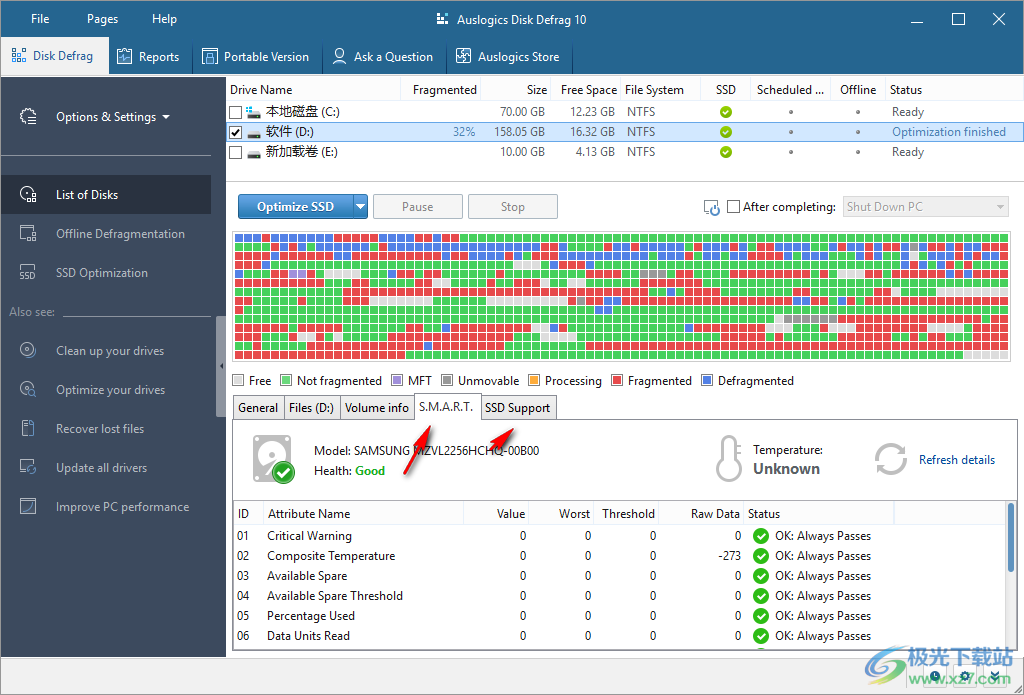Uncheck the 软件 (D:) drive checkbox
This screenshot has height=695, width=1024.
pos(236,133)
